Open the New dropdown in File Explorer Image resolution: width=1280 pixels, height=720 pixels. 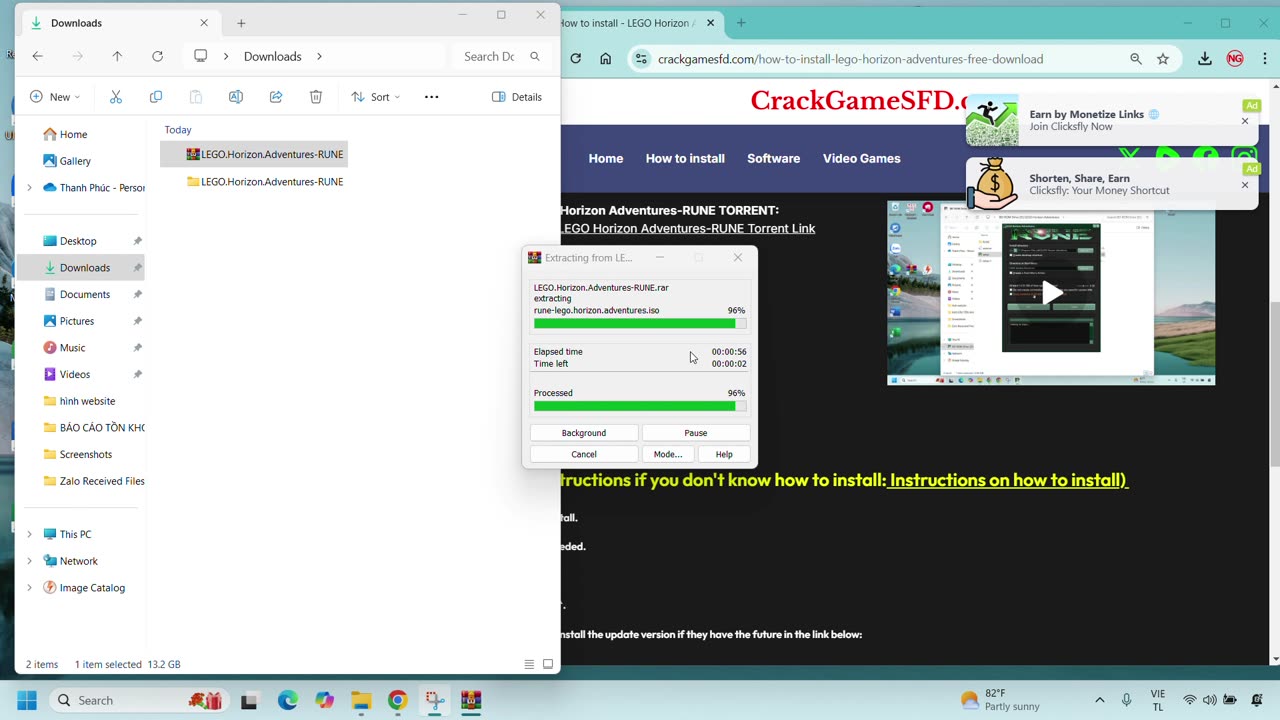tap(55, 97)
